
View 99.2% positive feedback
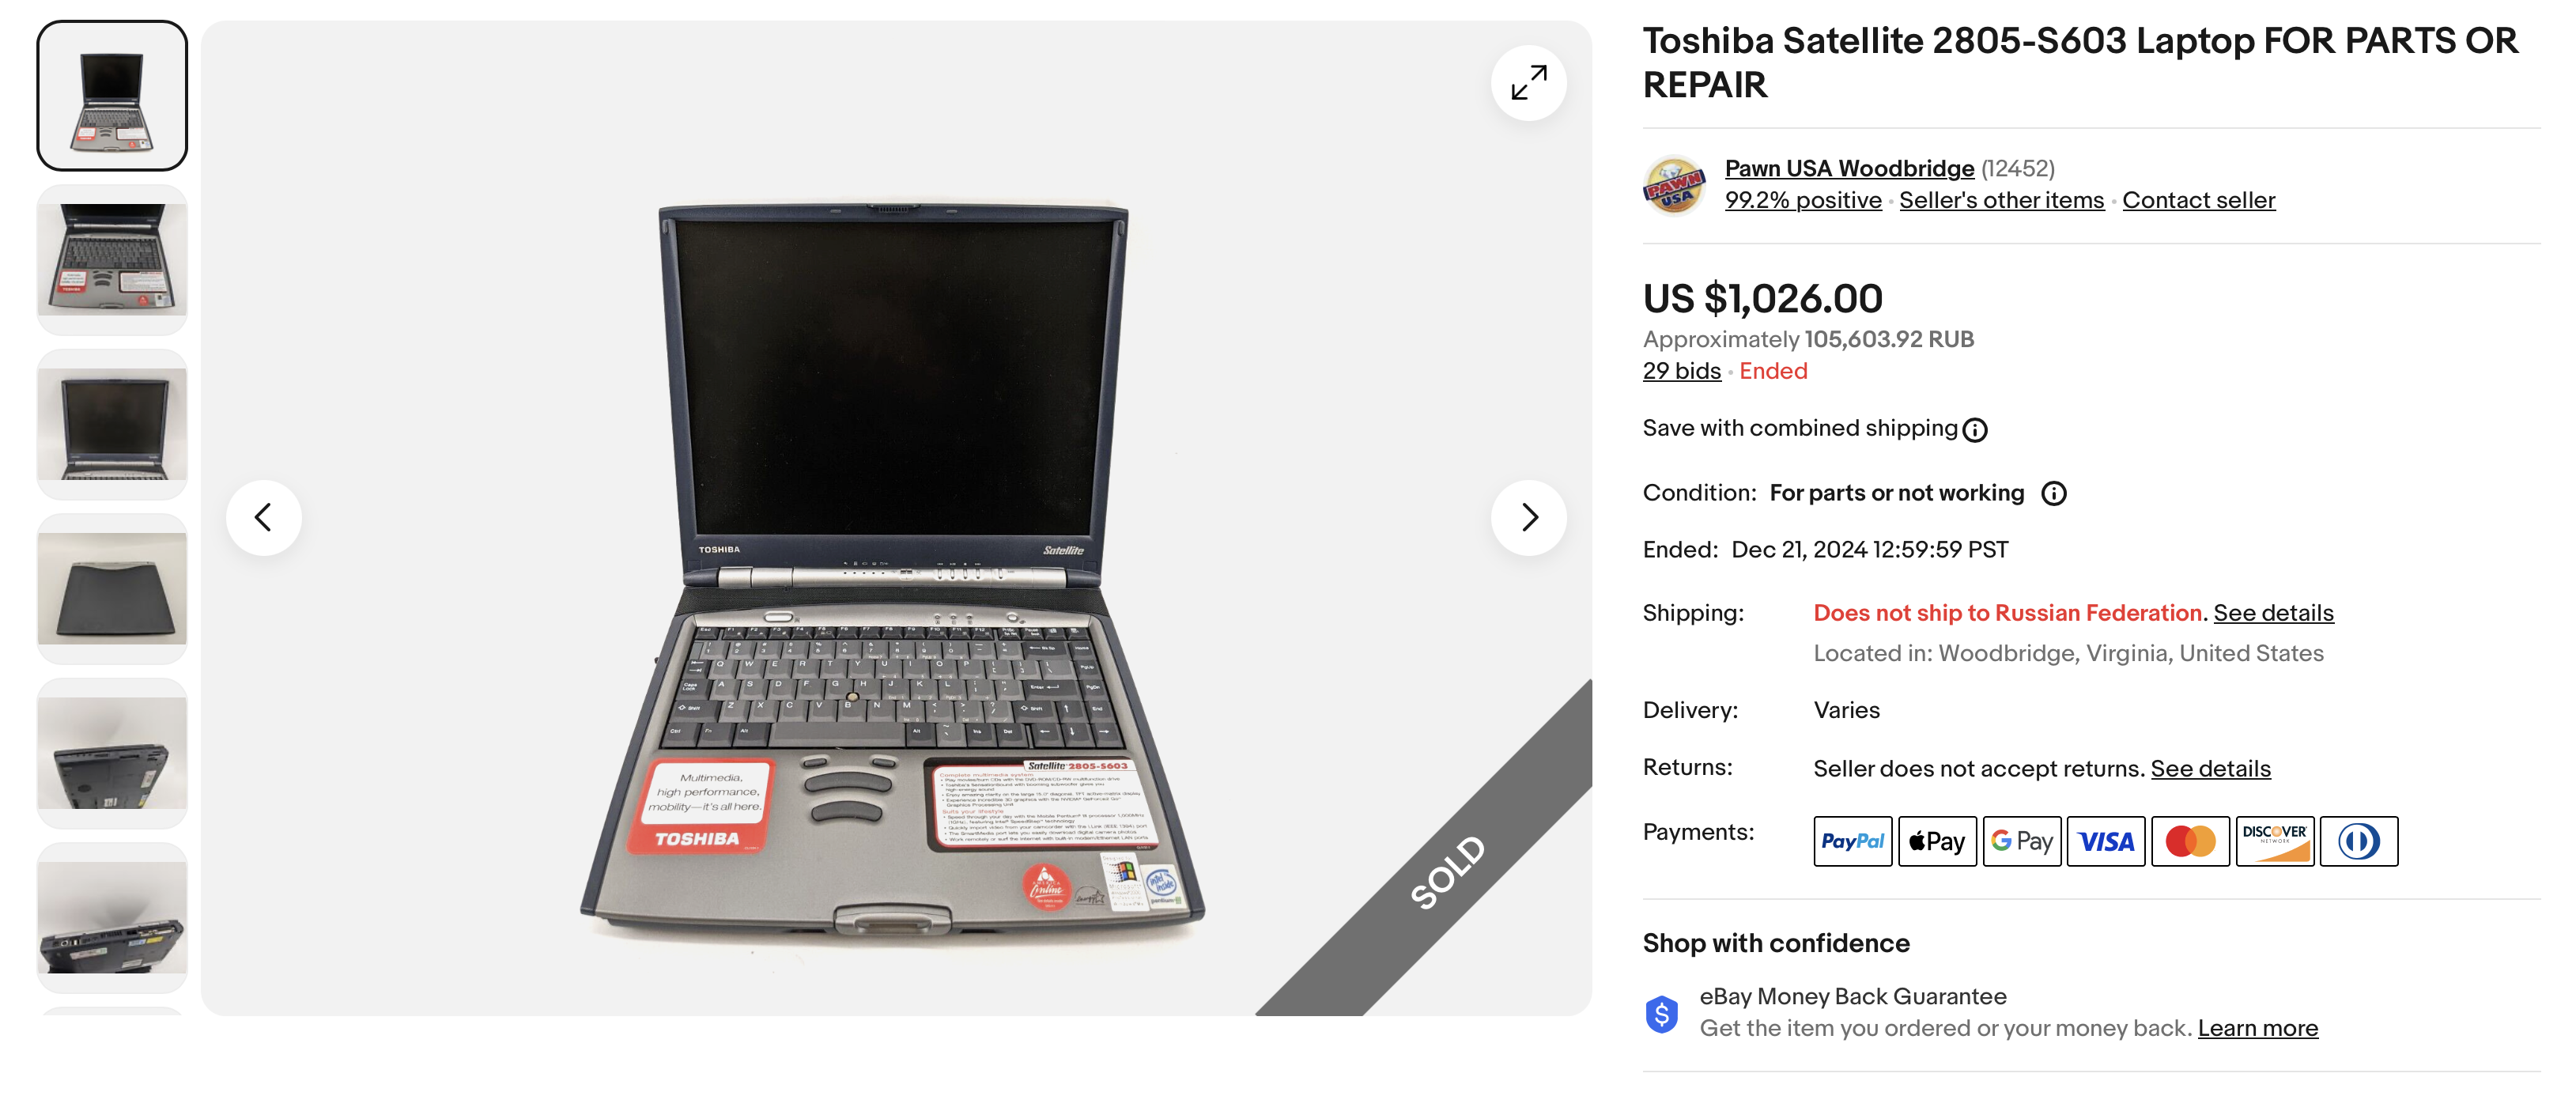click(x=1802, y=200)
